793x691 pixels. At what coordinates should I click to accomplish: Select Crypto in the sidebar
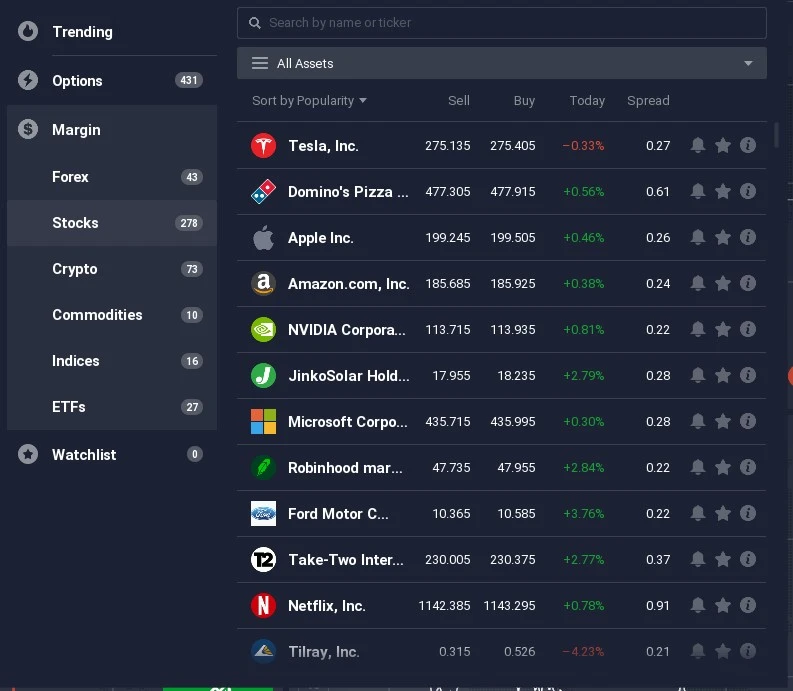112,269
